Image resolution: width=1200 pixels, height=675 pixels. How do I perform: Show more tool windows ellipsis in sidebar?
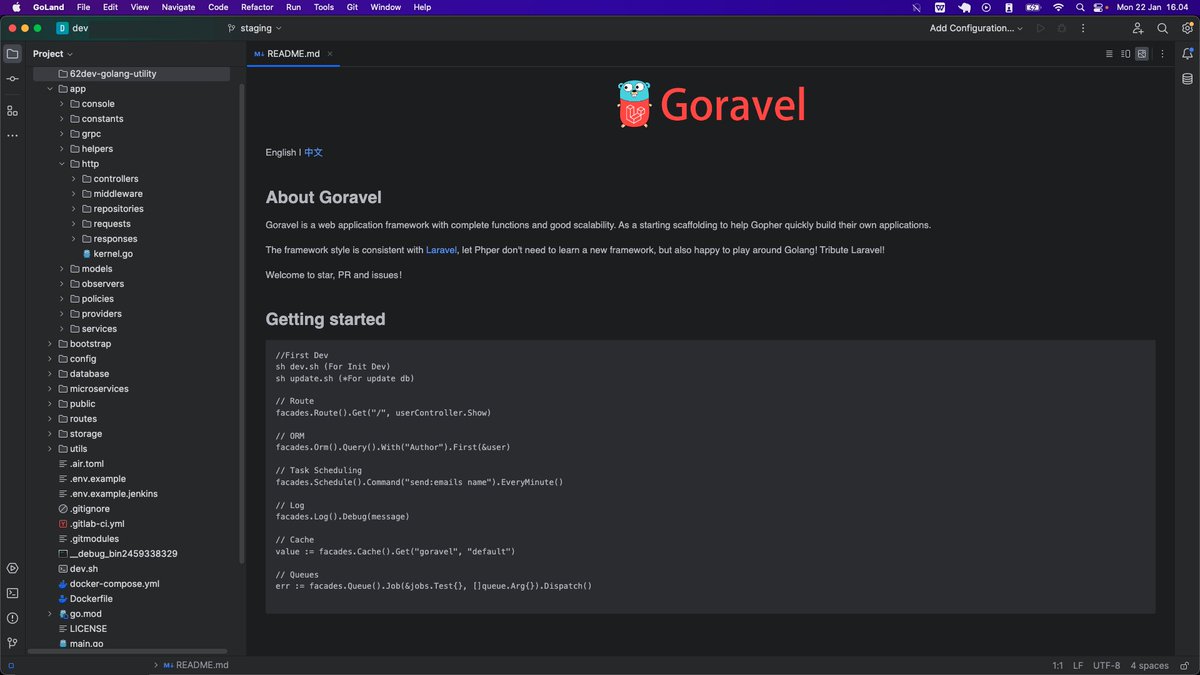tap(12, 135)
